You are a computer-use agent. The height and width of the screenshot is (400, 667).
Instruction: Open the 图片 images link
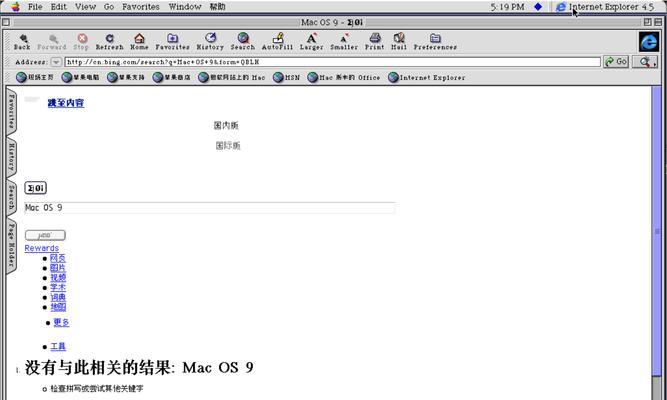[x=58, y=268]
